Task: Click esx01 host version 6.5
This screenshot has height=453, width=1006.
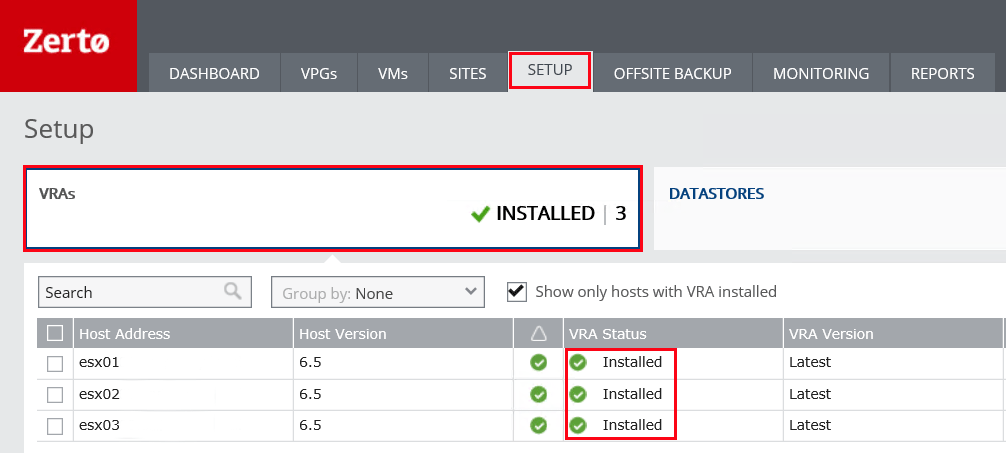Action: click(311, 363)
